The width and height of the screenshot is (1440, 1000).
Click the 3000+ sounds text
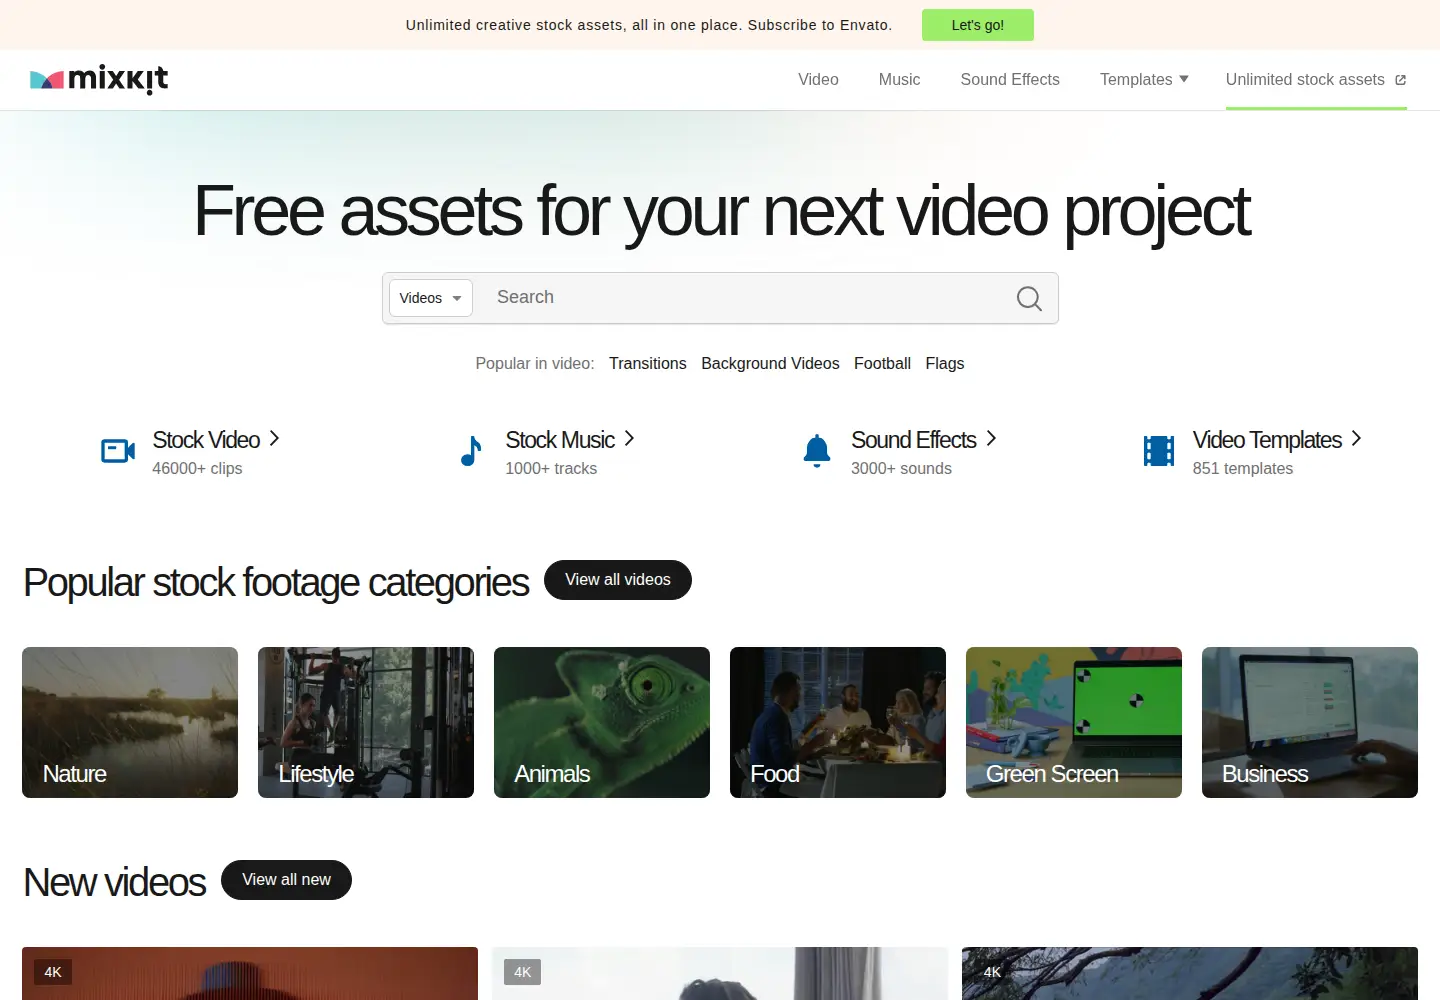point(901,468)
